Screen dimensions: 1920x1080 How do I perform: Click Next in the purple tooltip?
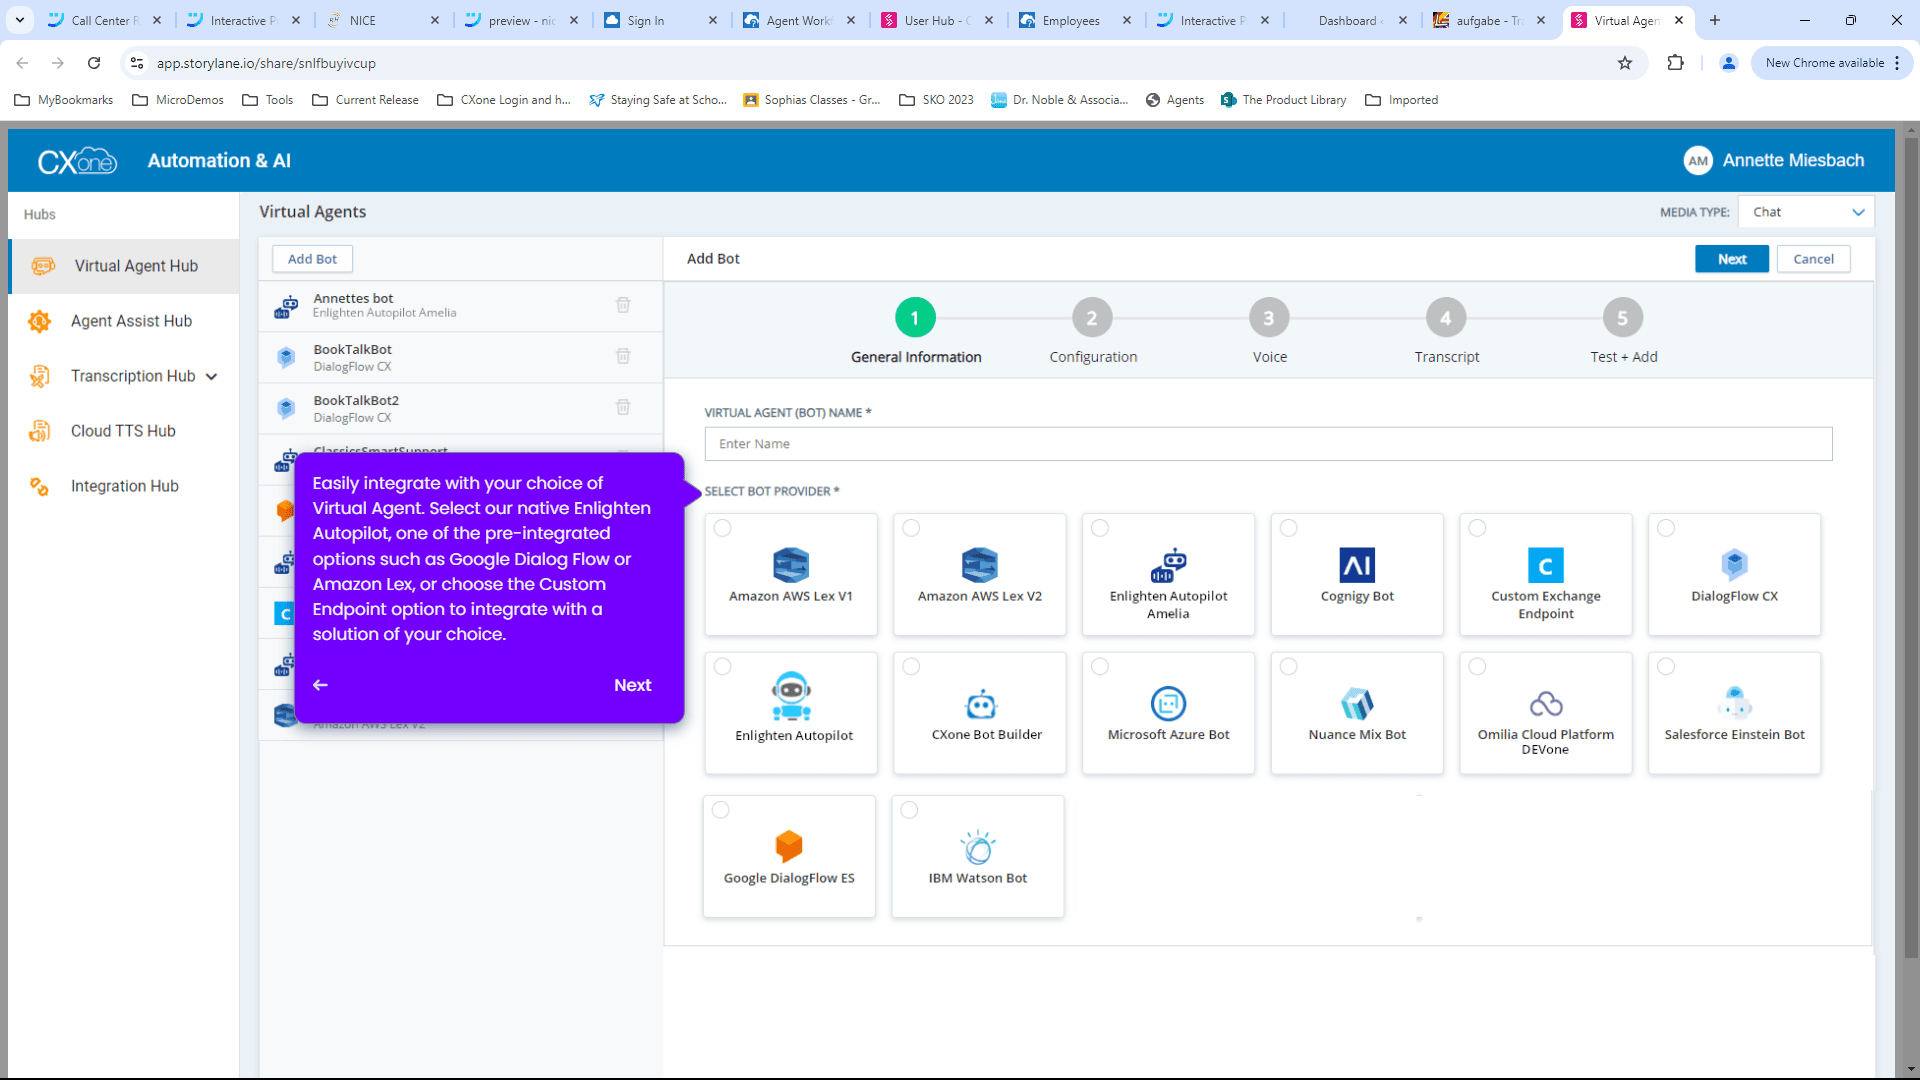coord(632,685)
